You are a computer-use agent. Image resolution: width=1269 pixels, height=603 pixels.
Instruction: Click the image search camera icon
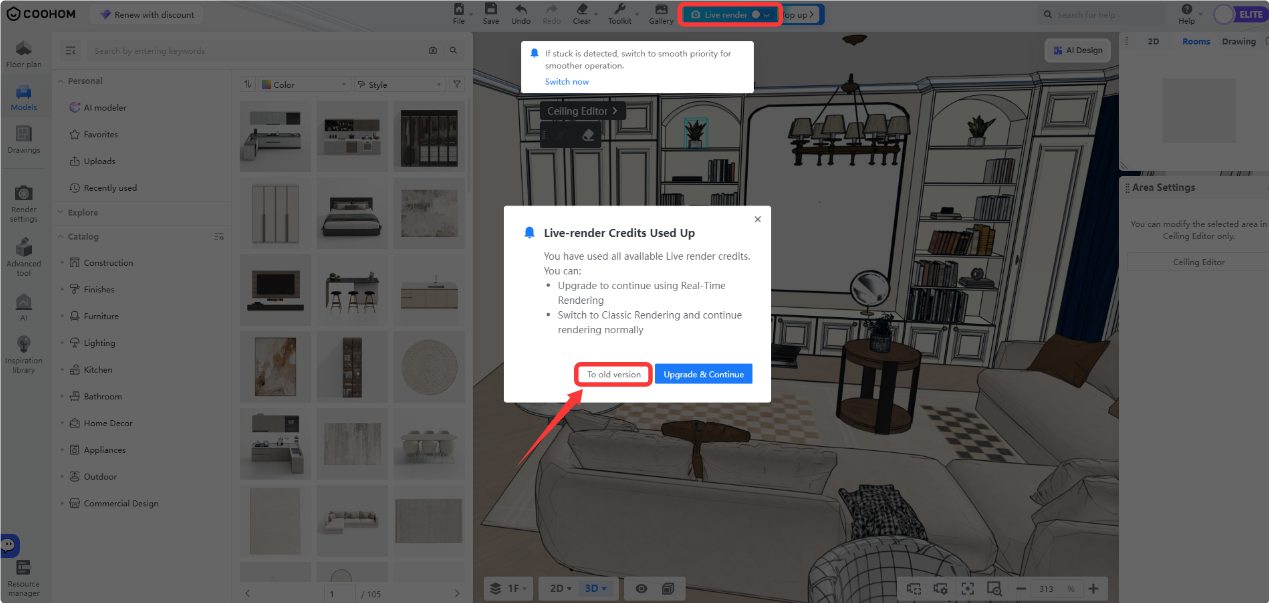(x=433, y=51)
